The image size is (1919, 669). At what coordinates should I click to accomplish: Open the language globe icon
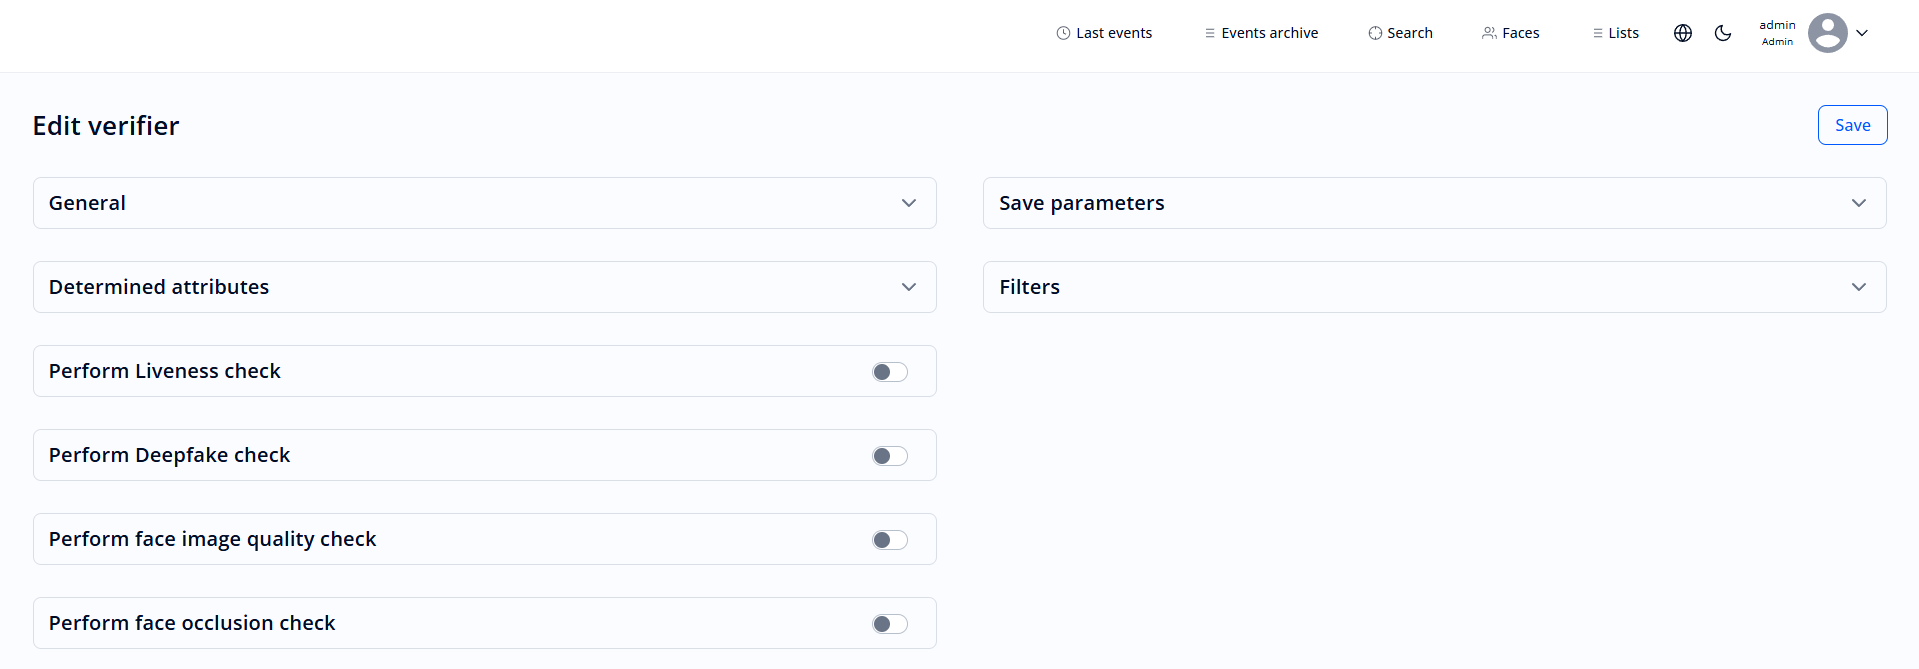coord(1683,33)
